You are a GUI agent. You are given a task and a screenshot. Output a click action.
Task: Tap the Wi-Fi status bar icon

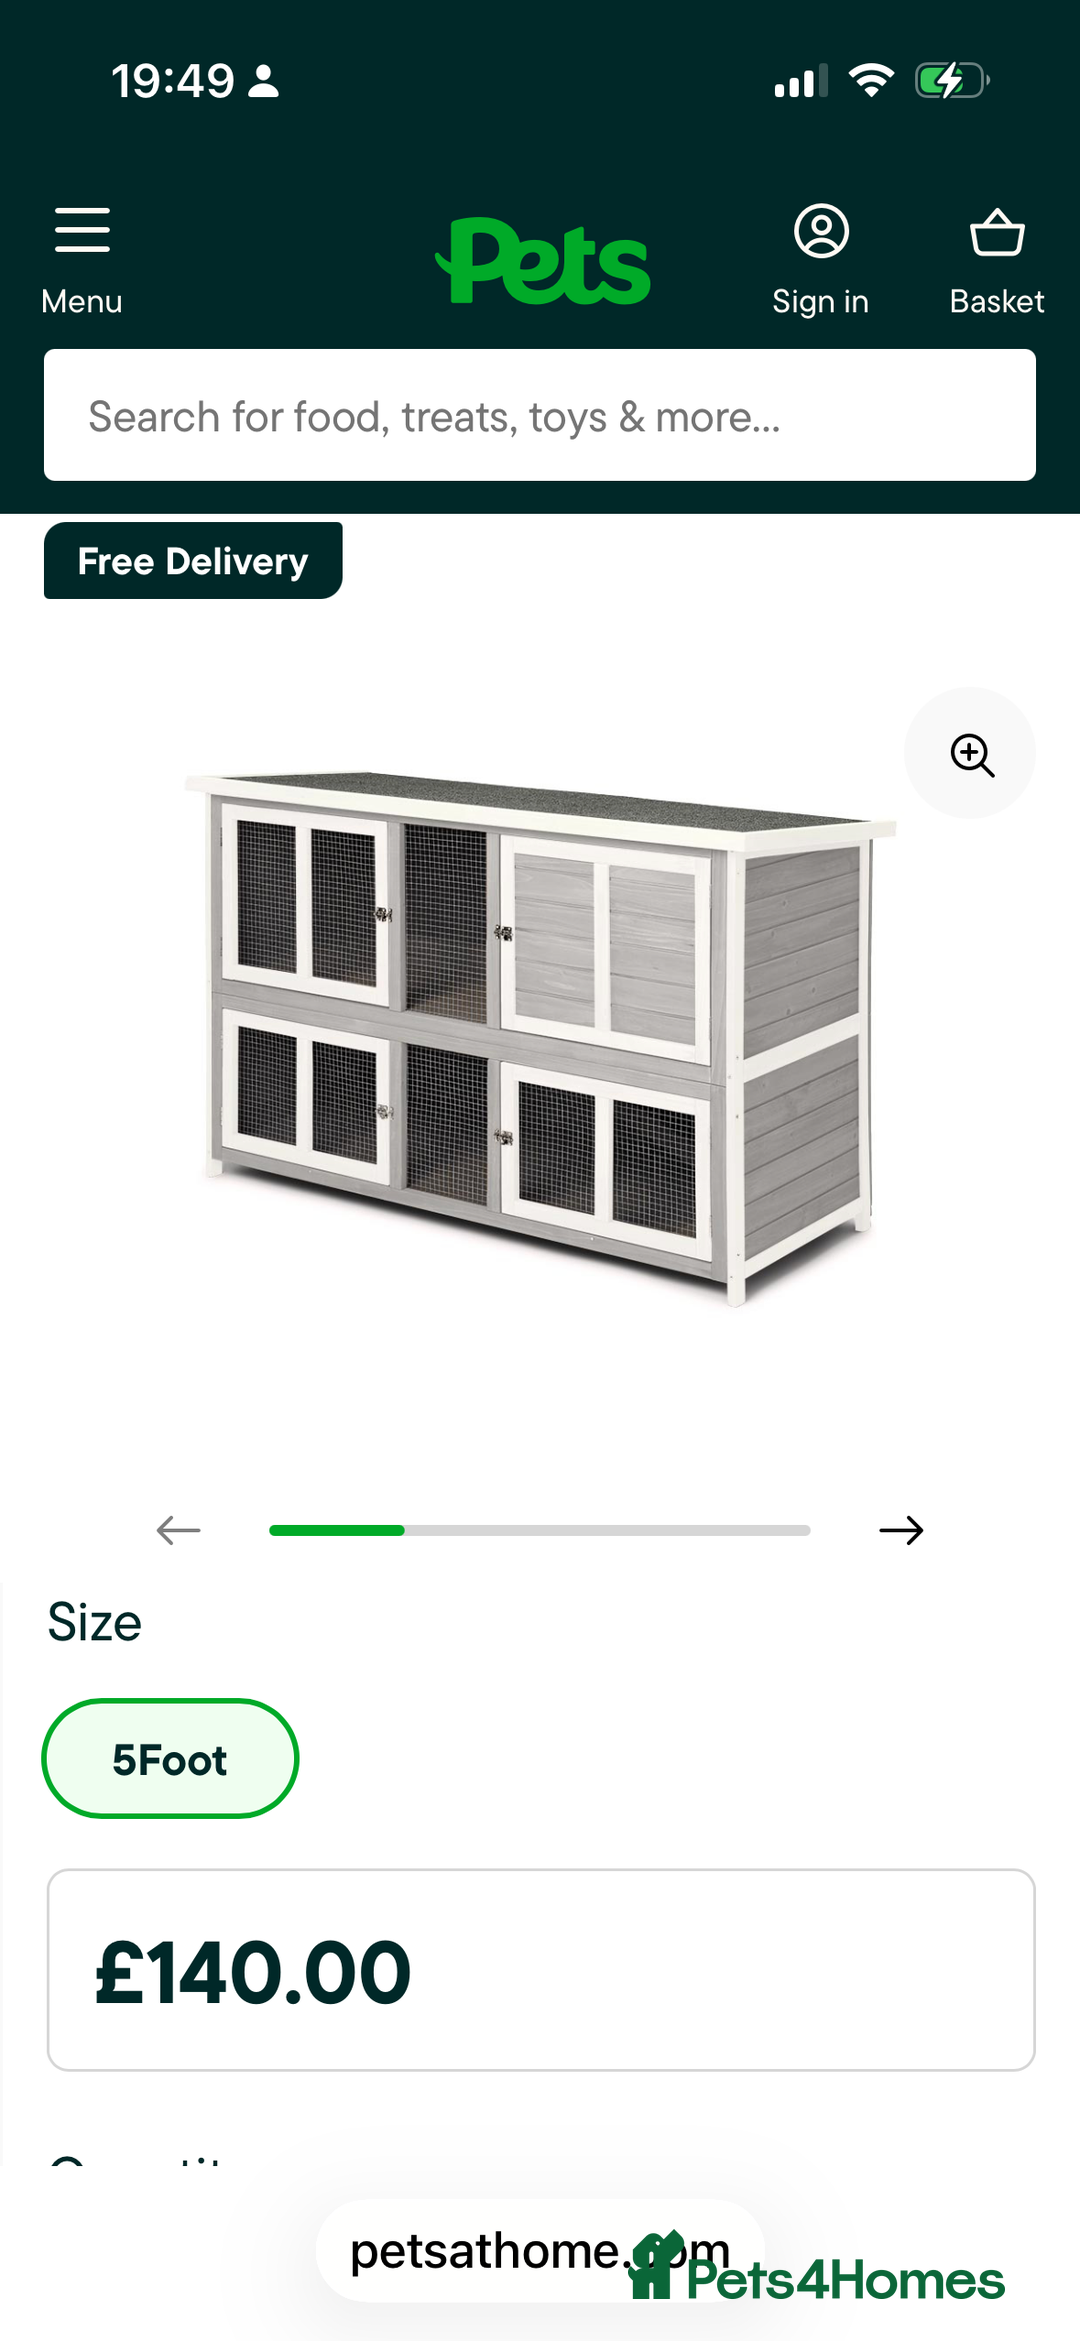[x=871, y=80]
